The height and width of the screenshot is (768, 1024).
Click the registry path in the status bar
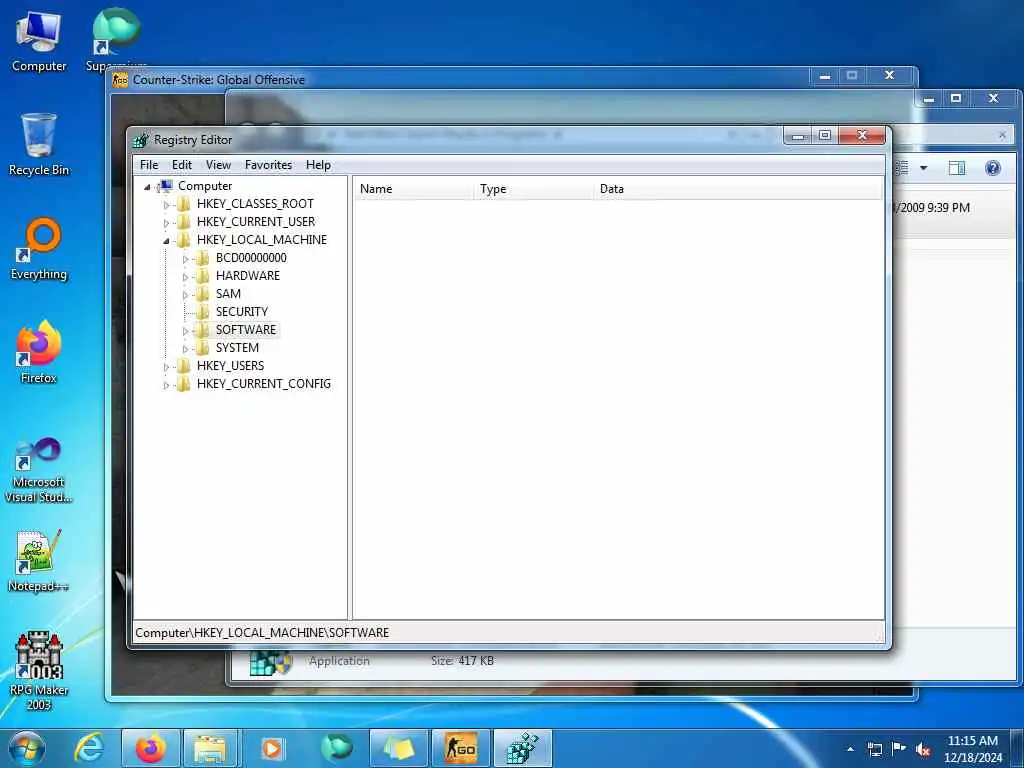click(x=262, y=633)
